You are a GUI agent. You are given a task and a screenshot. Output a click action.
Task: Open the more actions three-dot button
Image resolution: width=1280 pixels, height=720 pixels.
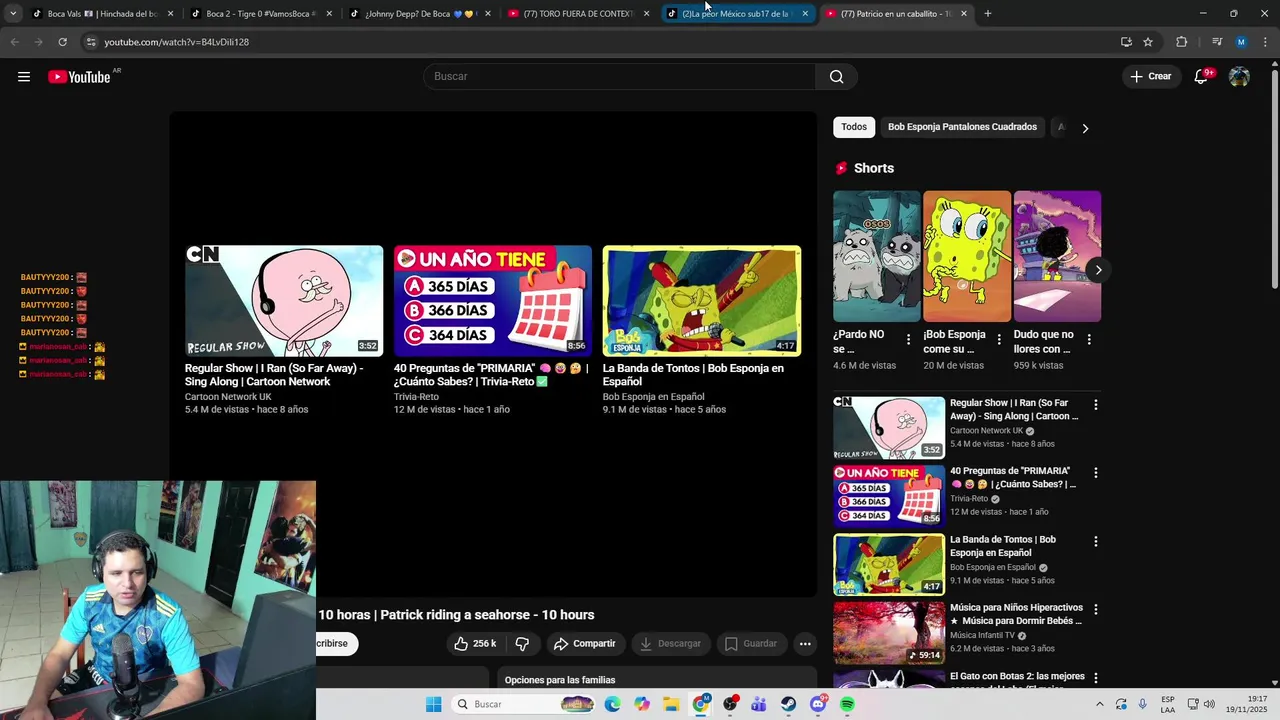coord(805,644)
